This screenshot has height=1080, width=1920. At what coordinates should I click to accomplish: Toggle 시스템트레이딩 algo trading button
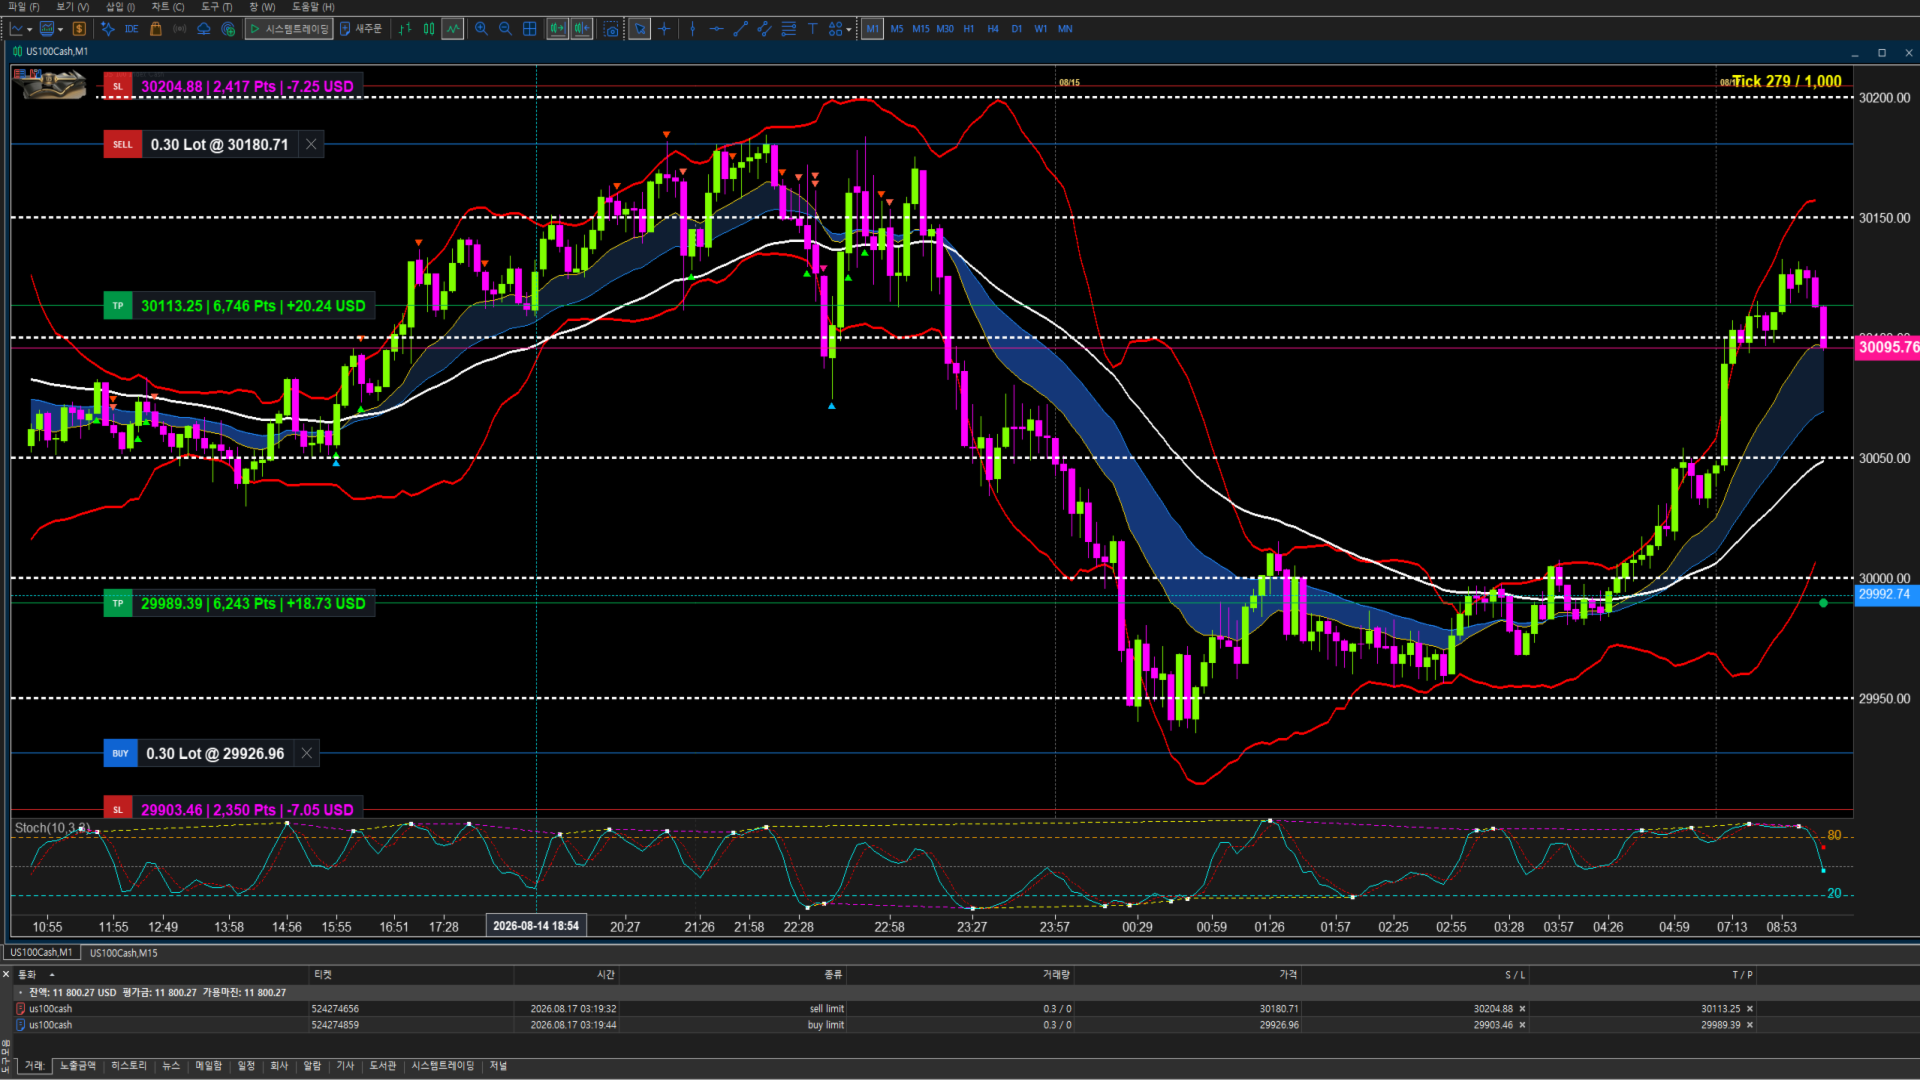(x=289, y=29)
